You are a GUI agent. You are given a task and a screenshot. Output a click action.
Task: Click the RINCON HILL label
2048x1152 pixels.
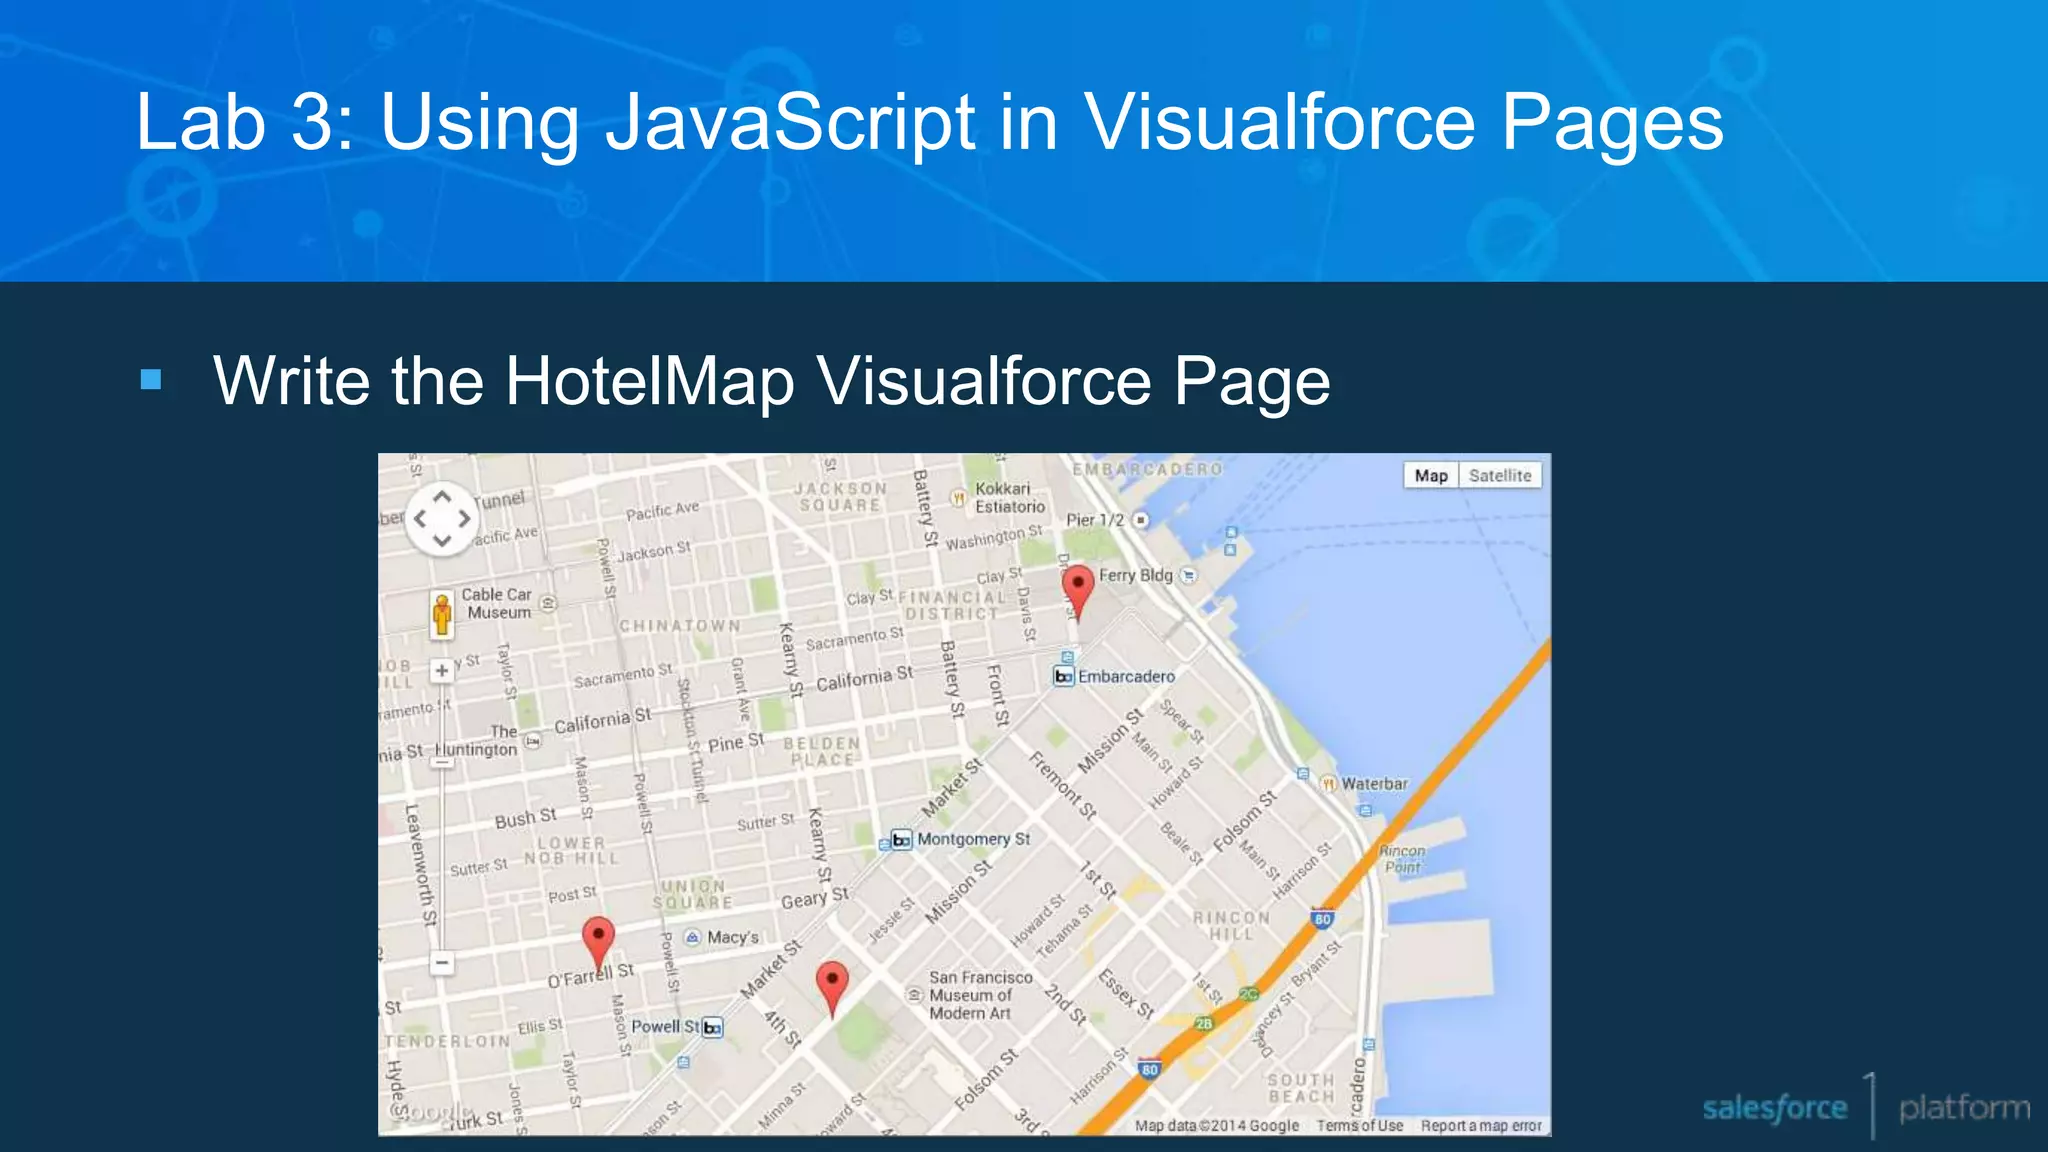[x=1231, y=925]
